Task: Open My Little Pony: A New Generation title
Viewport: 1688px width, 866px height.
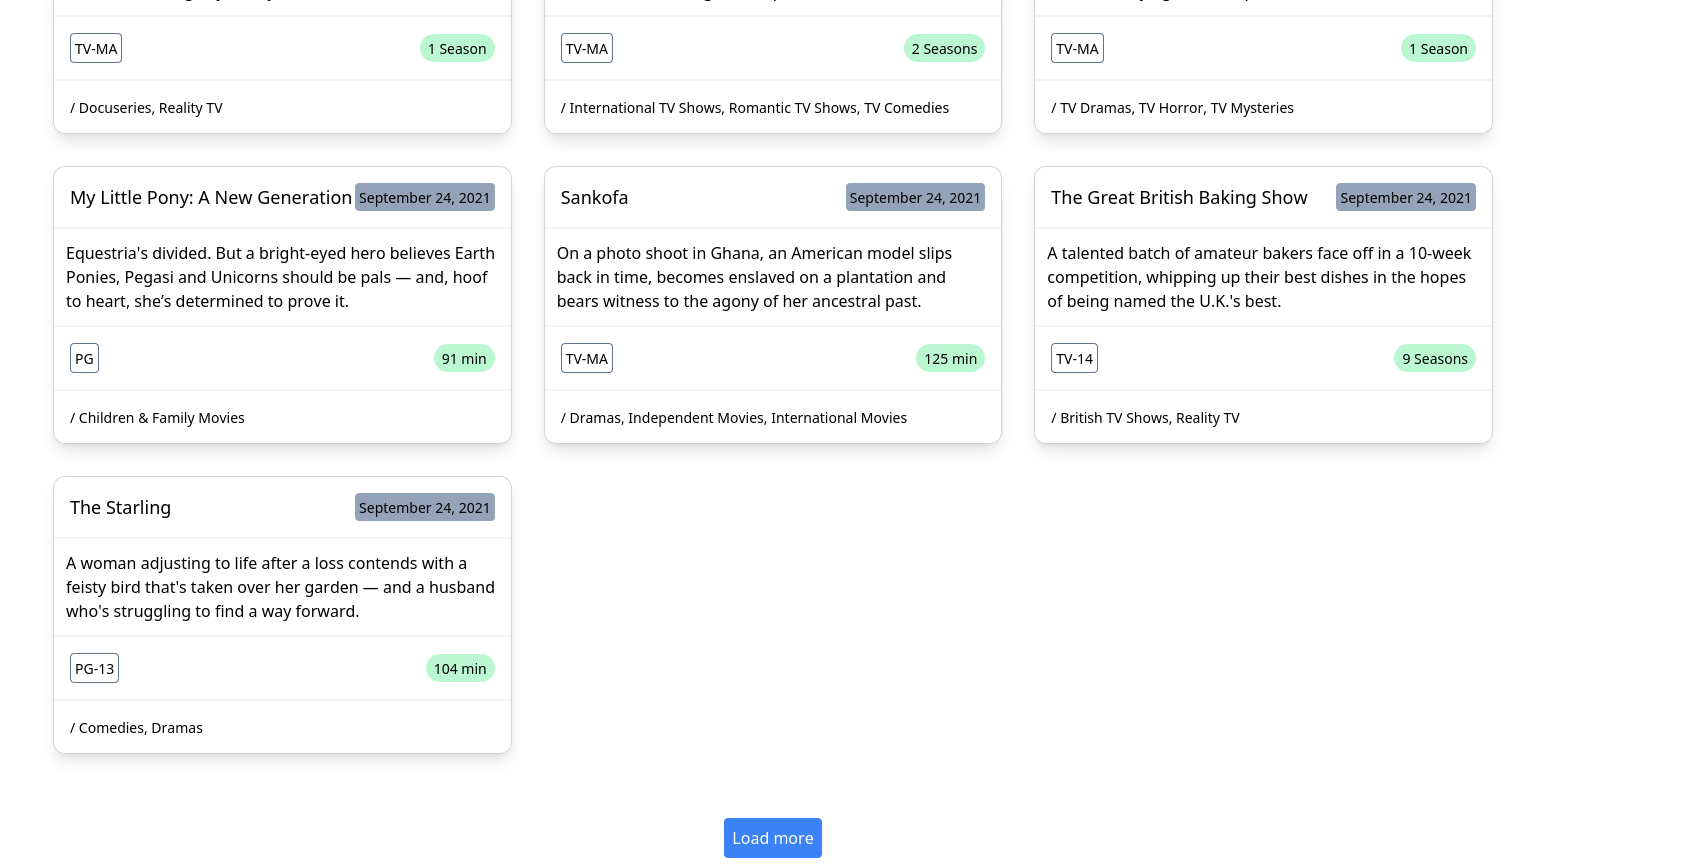Action: click(211, 198)
